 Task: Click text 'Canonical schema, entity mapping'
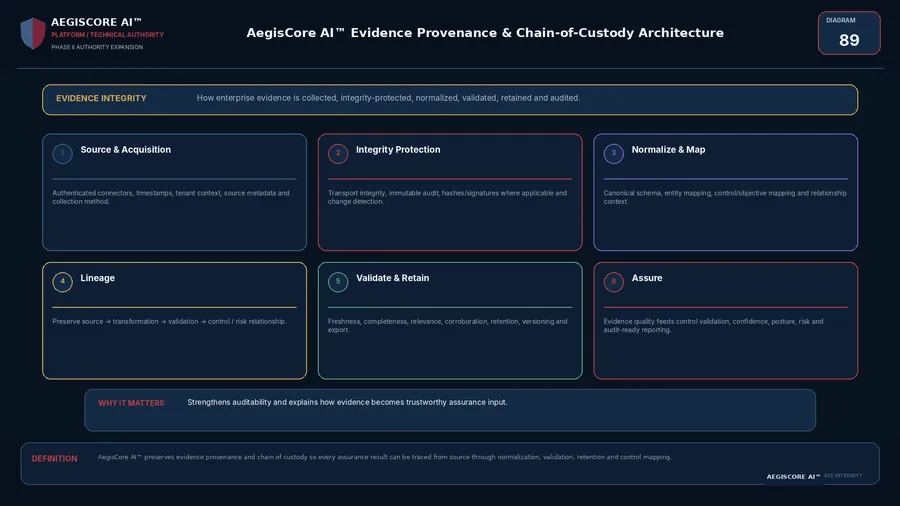657,193
